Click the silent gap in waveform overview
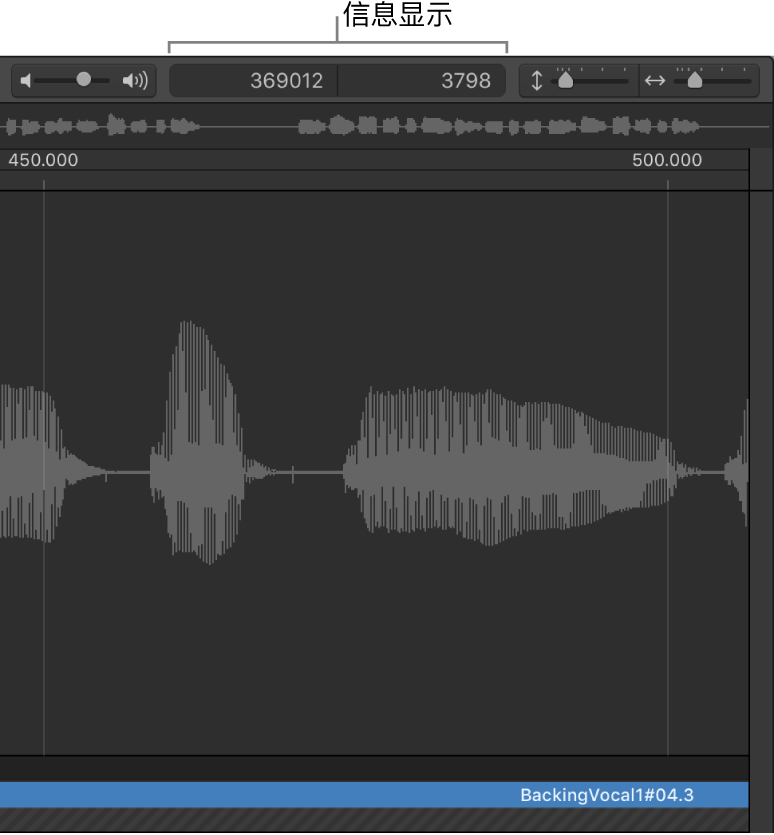Viewport: 774px width, 835px height. click(248, 127)
